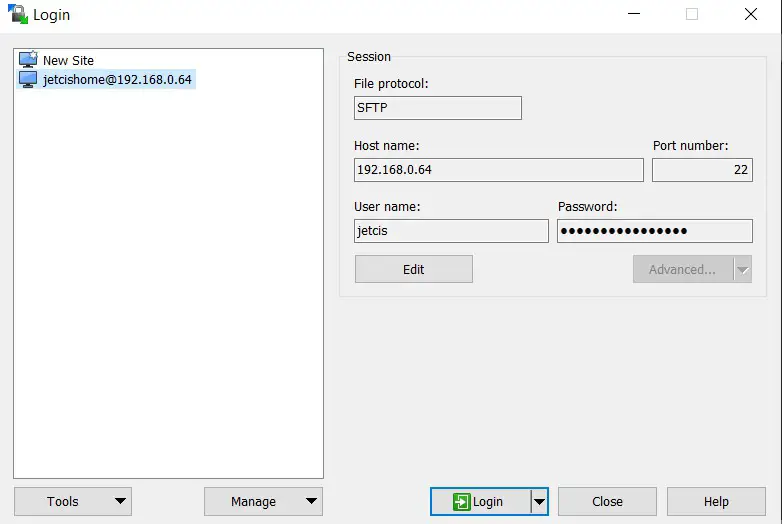The image size is (784, 524).
Task: Close the Login dialog with X
Action: pyautogui.click(x=750, y=14)
